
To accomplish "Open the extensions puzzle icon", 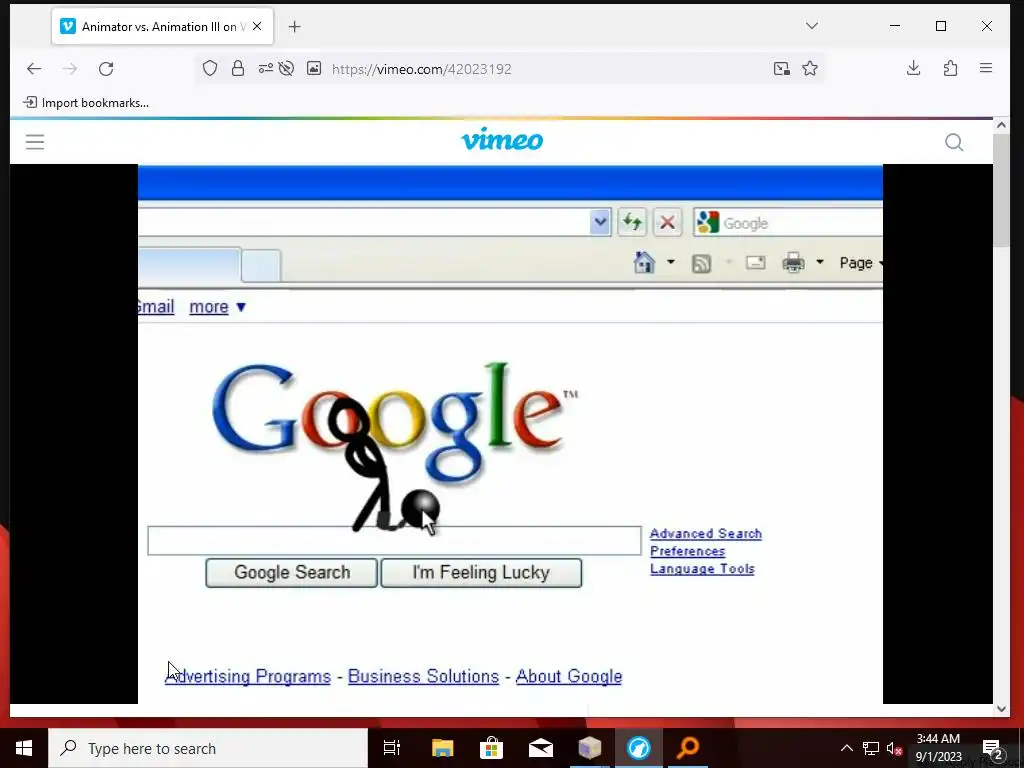I will [950, 68].
